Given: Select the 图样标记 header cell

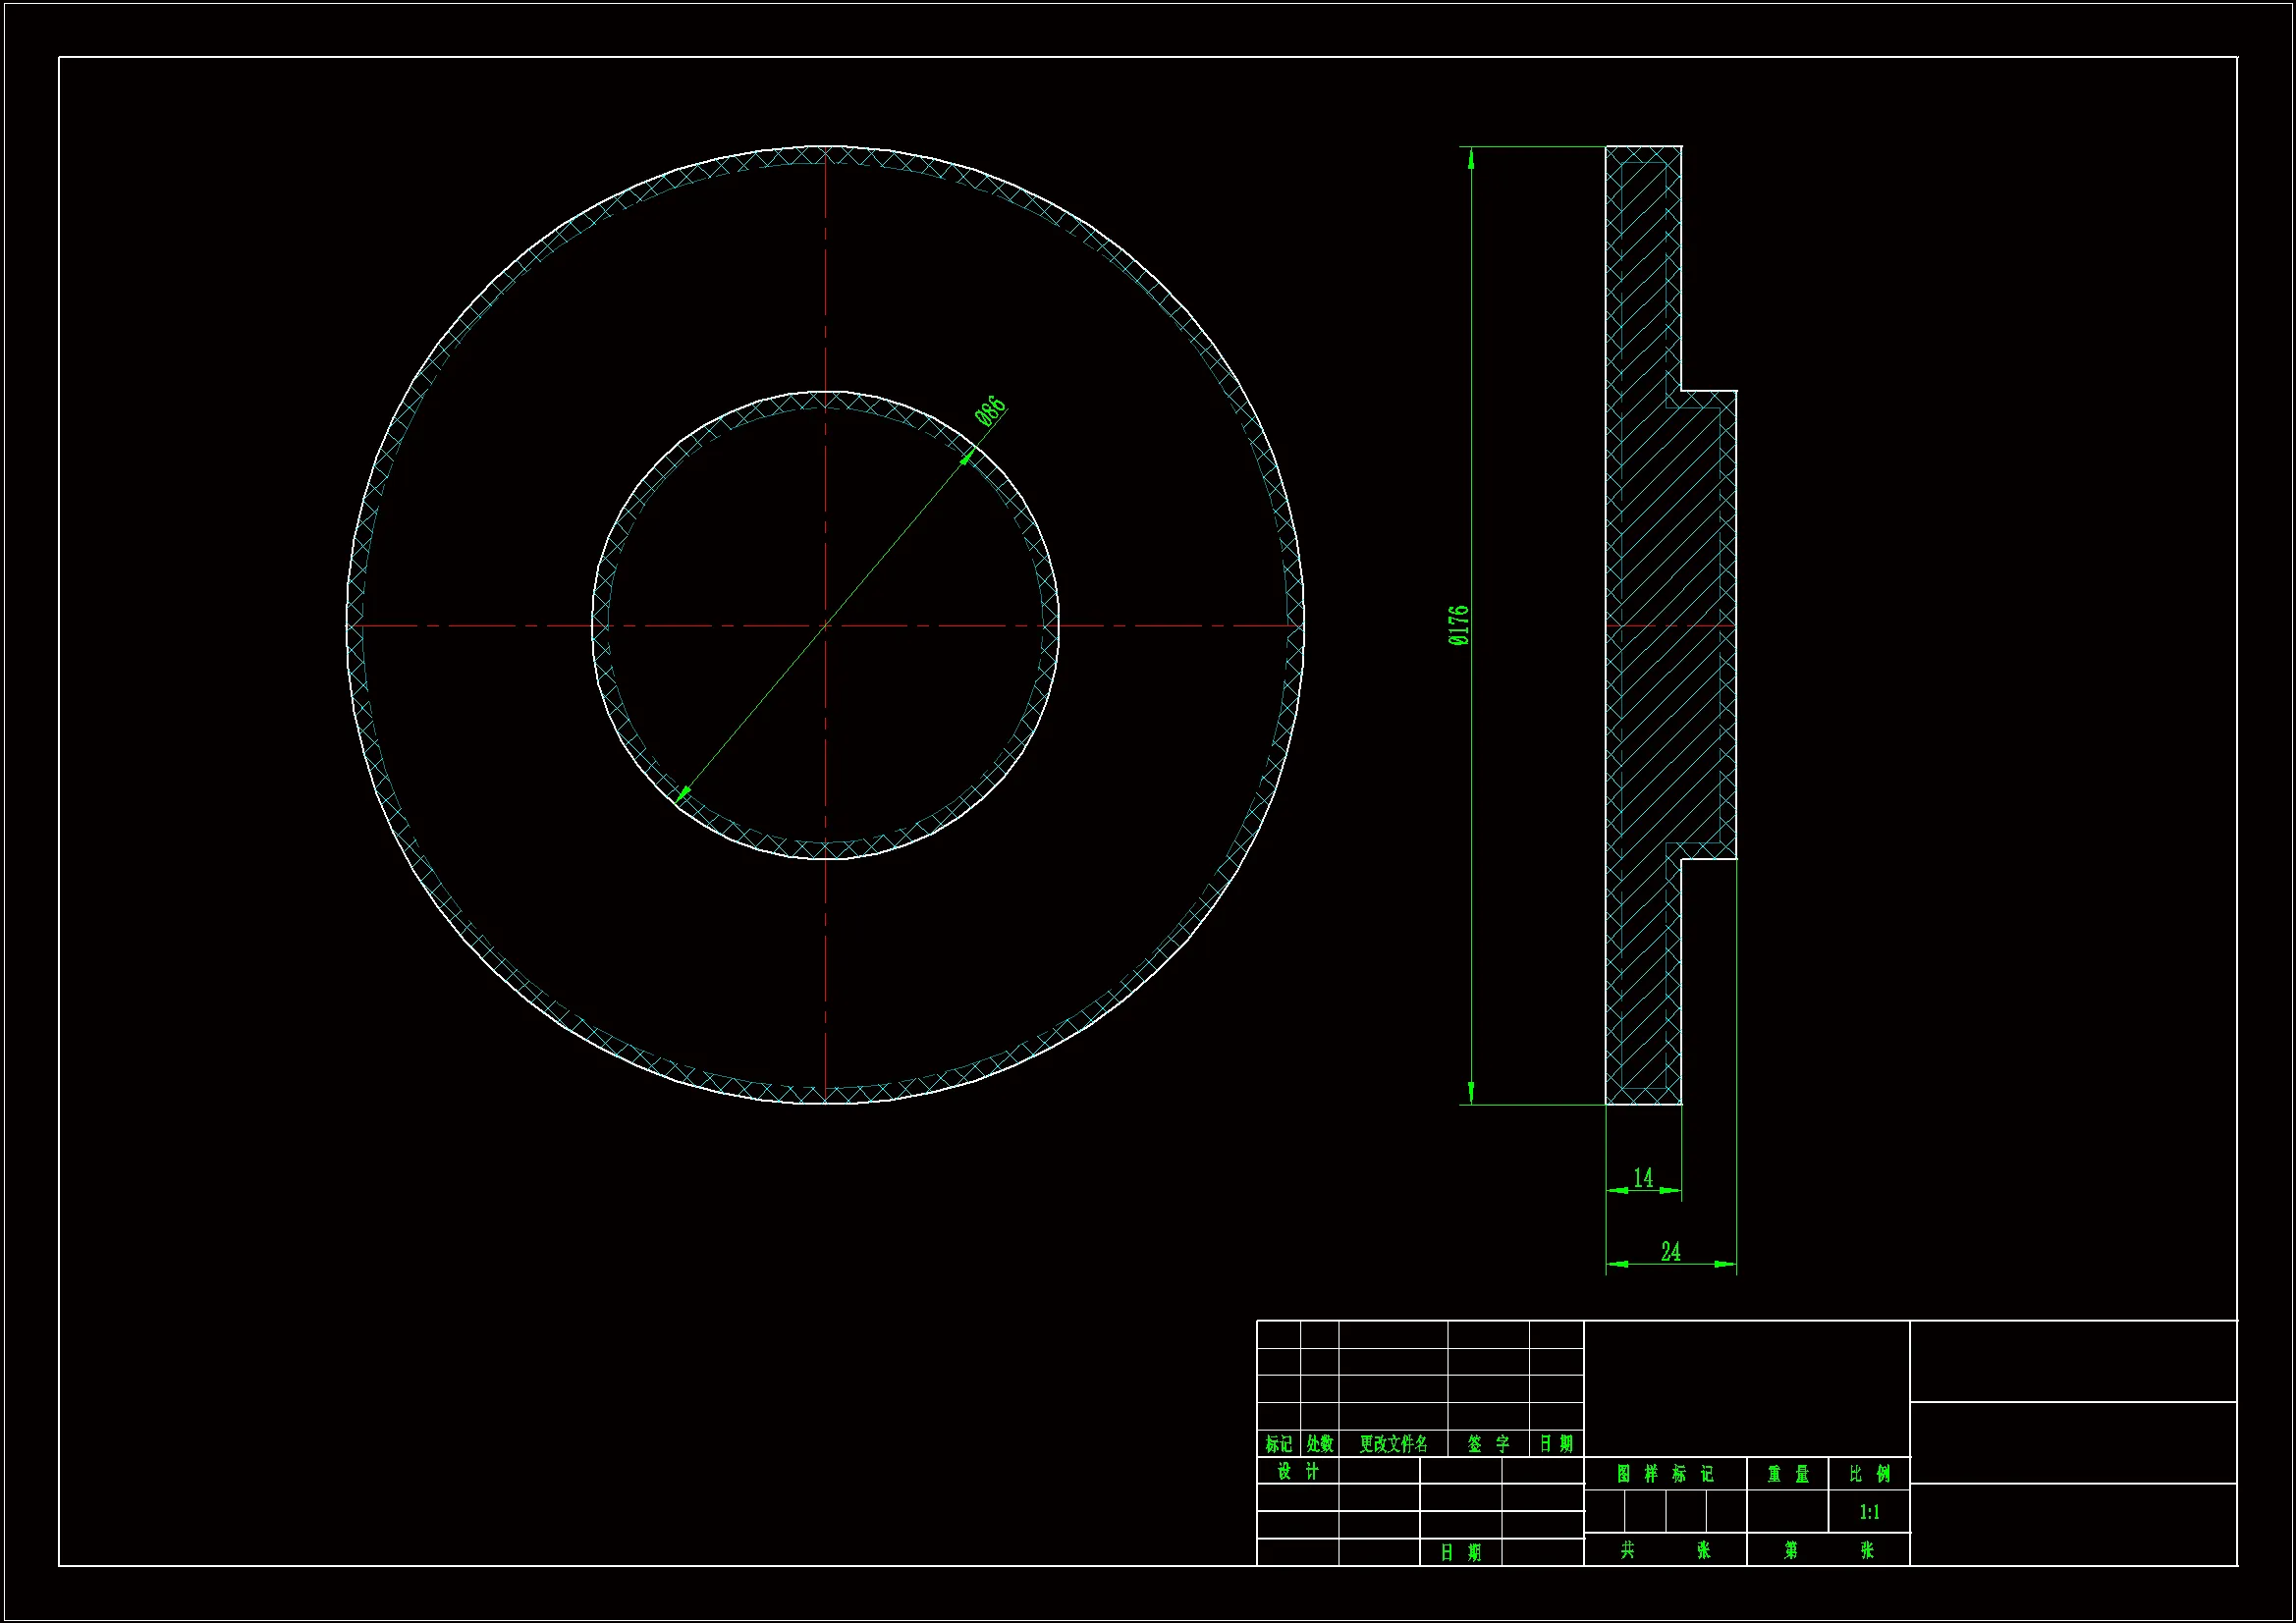Looking at the screenshot, I should (x=1665, y=1474).
